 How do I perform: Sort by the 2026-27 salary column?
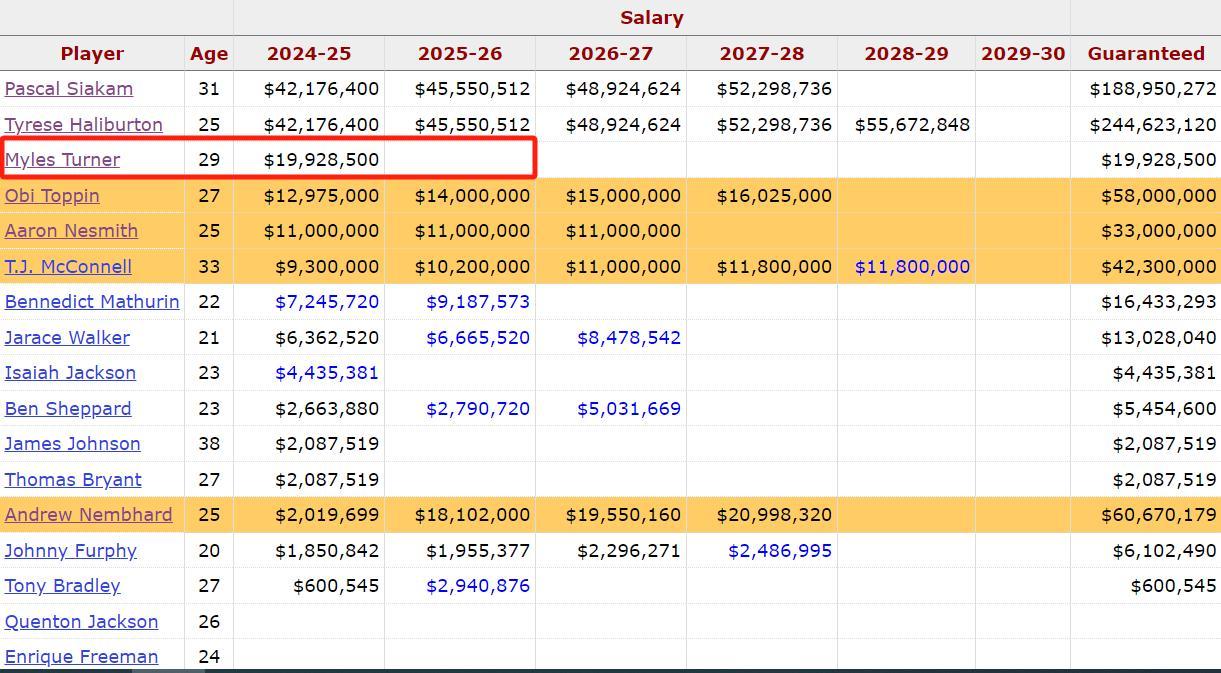point(611,54)
